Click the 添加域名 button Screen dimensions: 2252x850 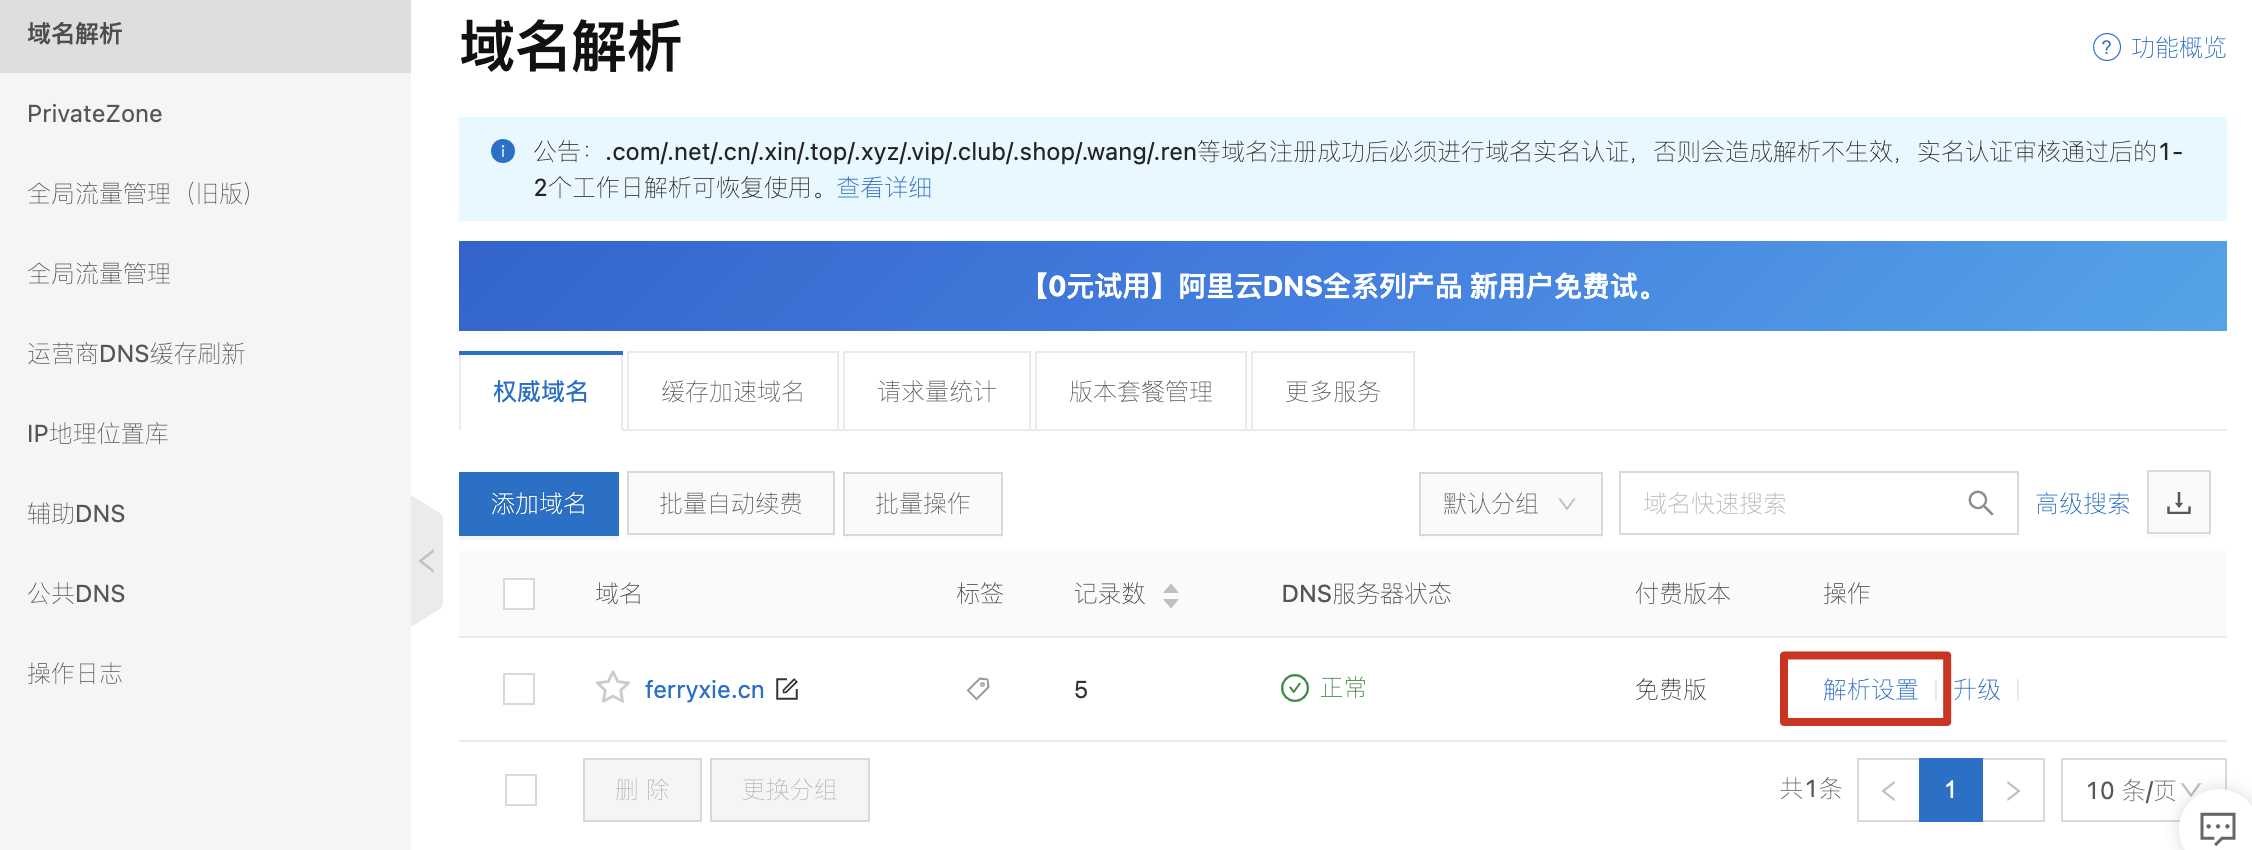[538, 503]
